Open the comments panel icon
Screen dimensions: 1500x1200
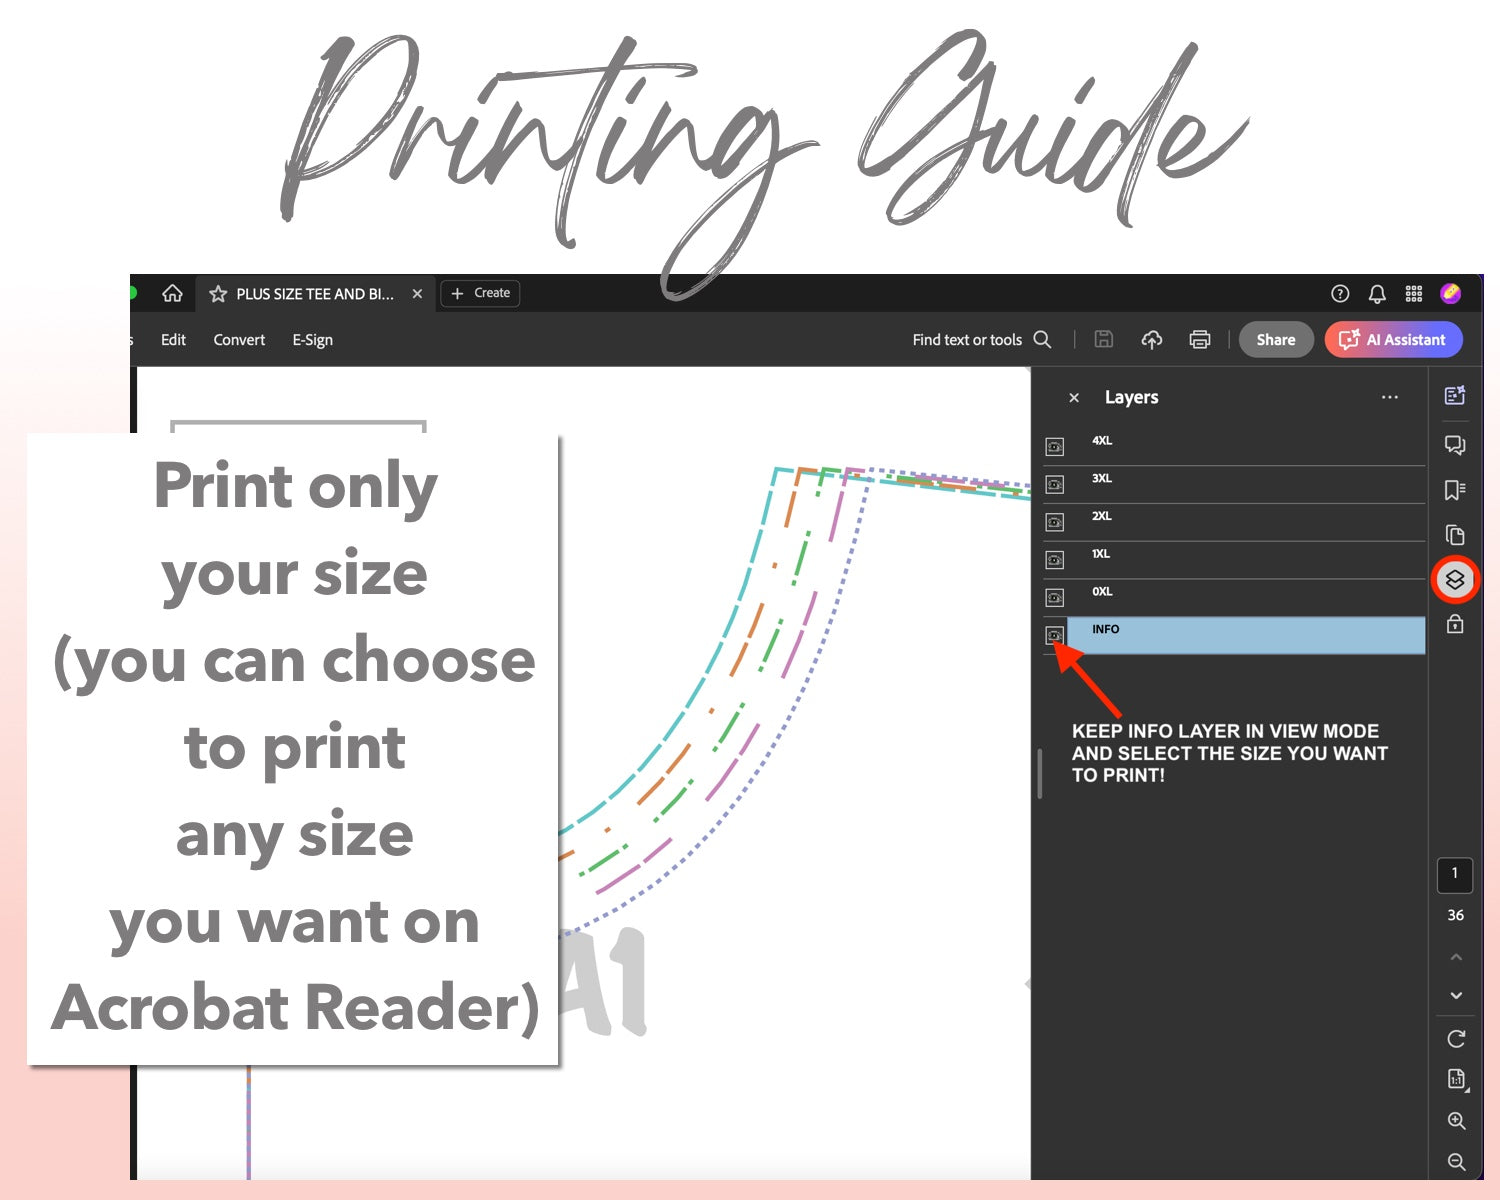click(1455, 445)
